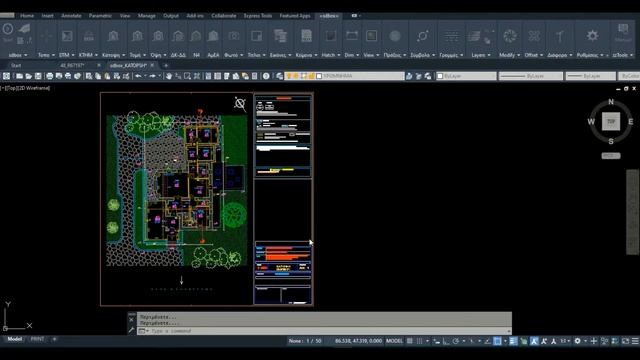
Task: Toggle snap mode in status bar
Action: pos(420,341)
